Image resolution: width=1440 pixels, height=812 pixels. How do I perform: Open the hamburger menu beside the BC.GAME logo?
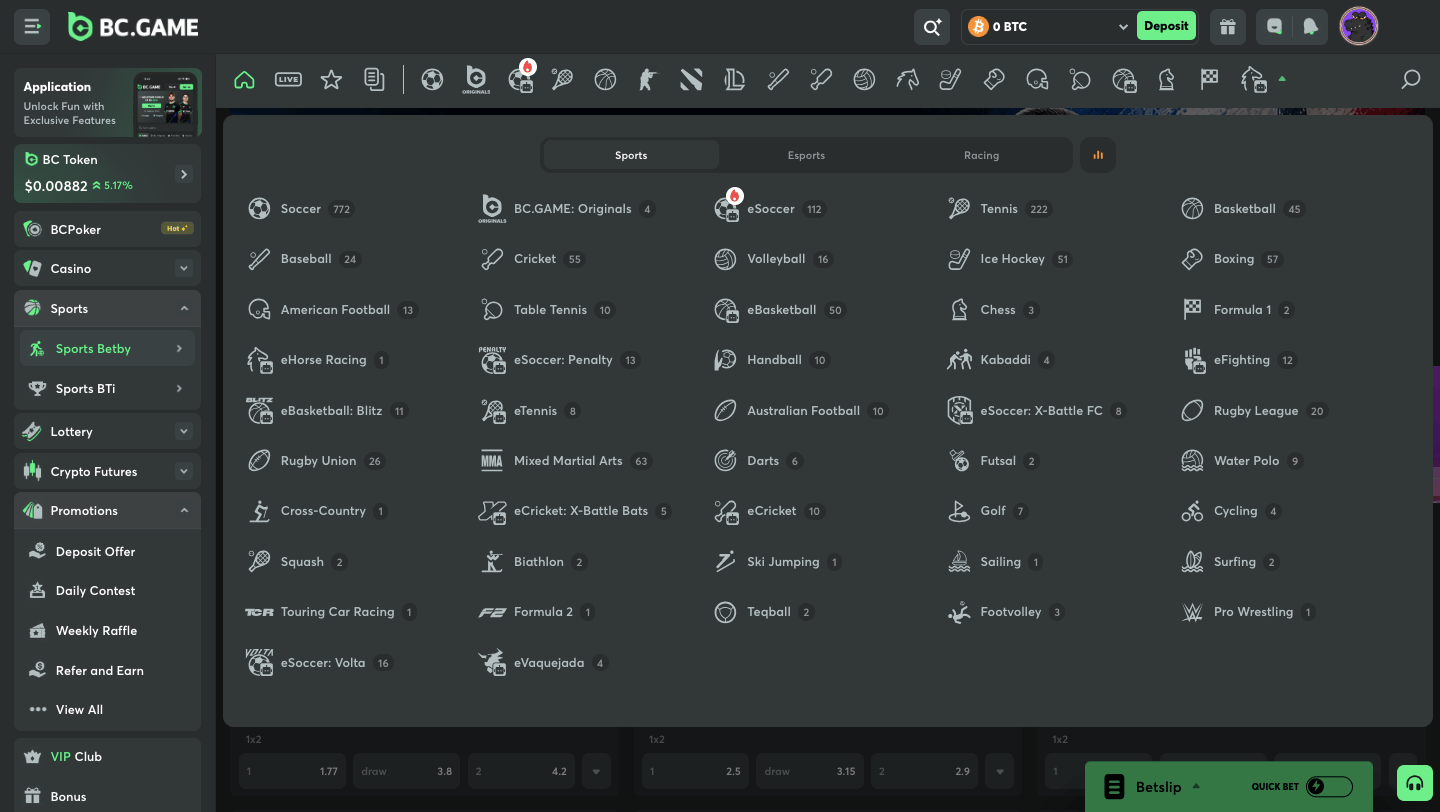click(x=32, y=27)
